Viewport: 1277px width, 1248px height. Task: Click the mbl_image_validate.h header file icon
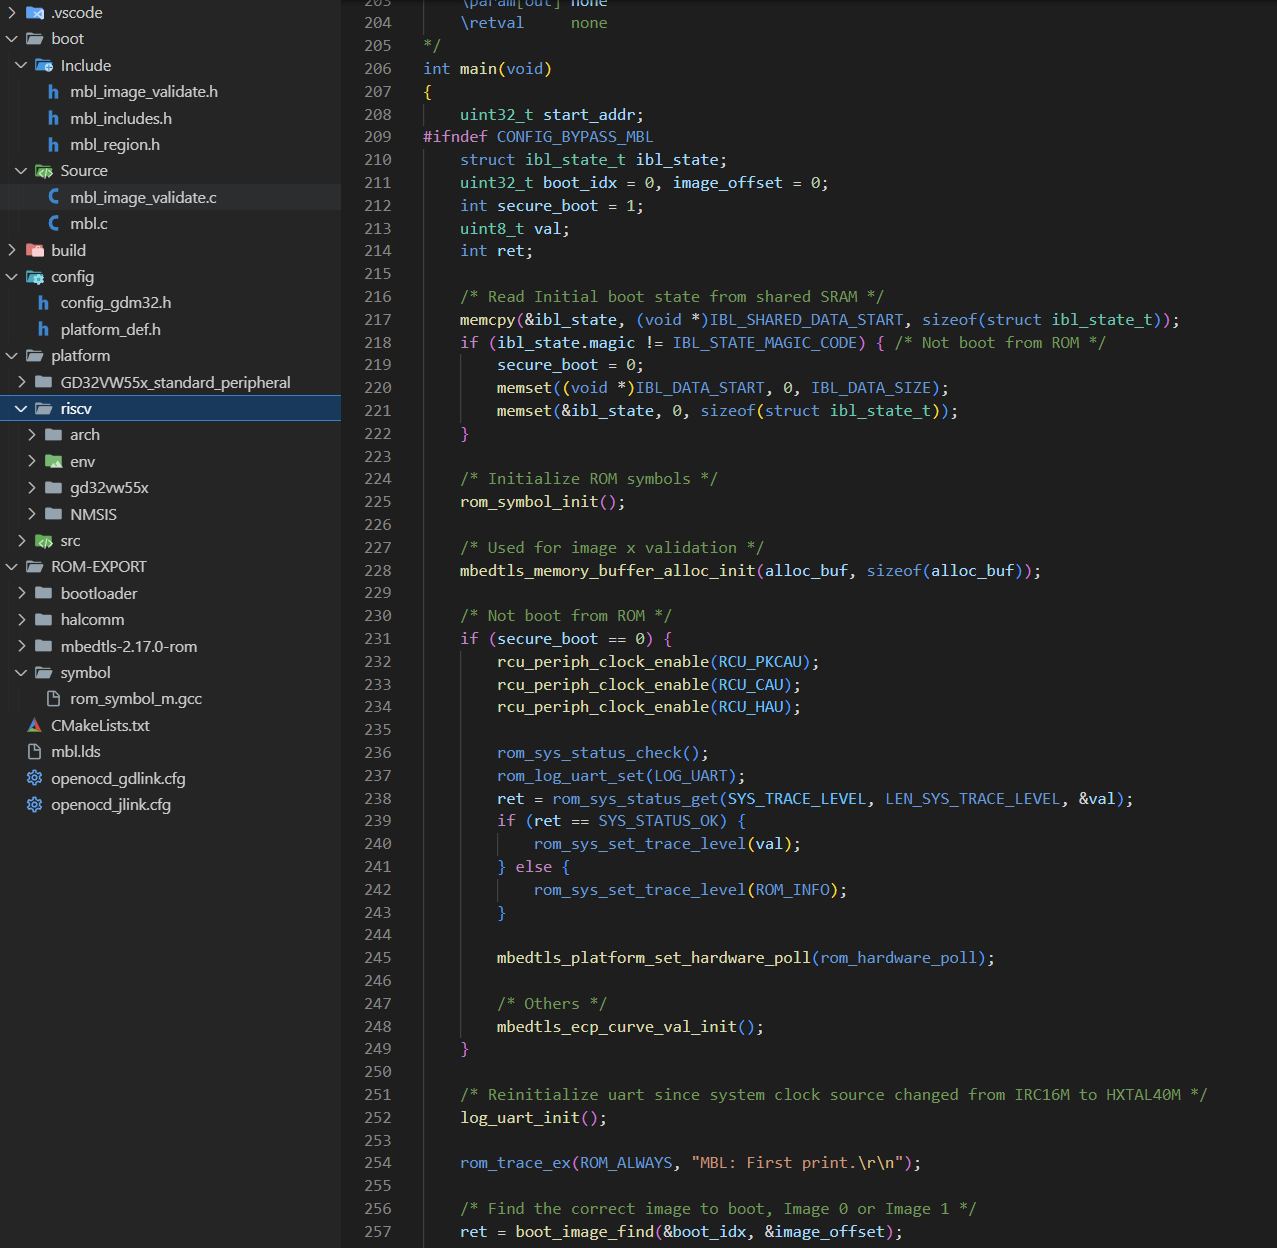[x=54, y=92]
